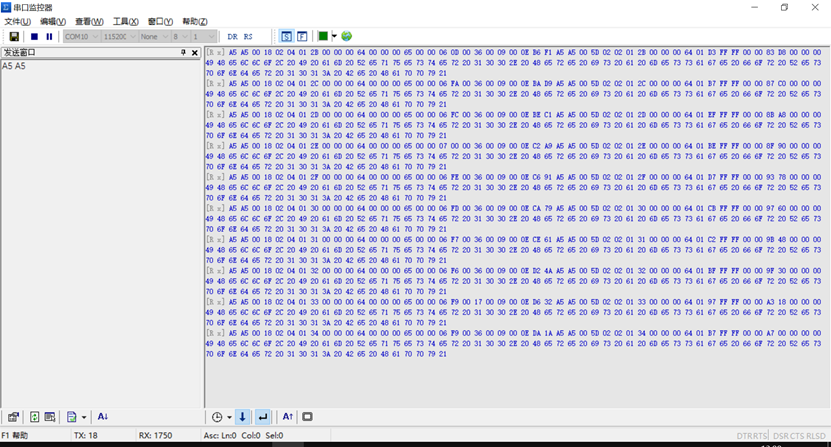Screen dimensions: 831x447
Task: Expand the clock icon dropdown arrow
Action: pyautogui.click(x=229, y=417)
